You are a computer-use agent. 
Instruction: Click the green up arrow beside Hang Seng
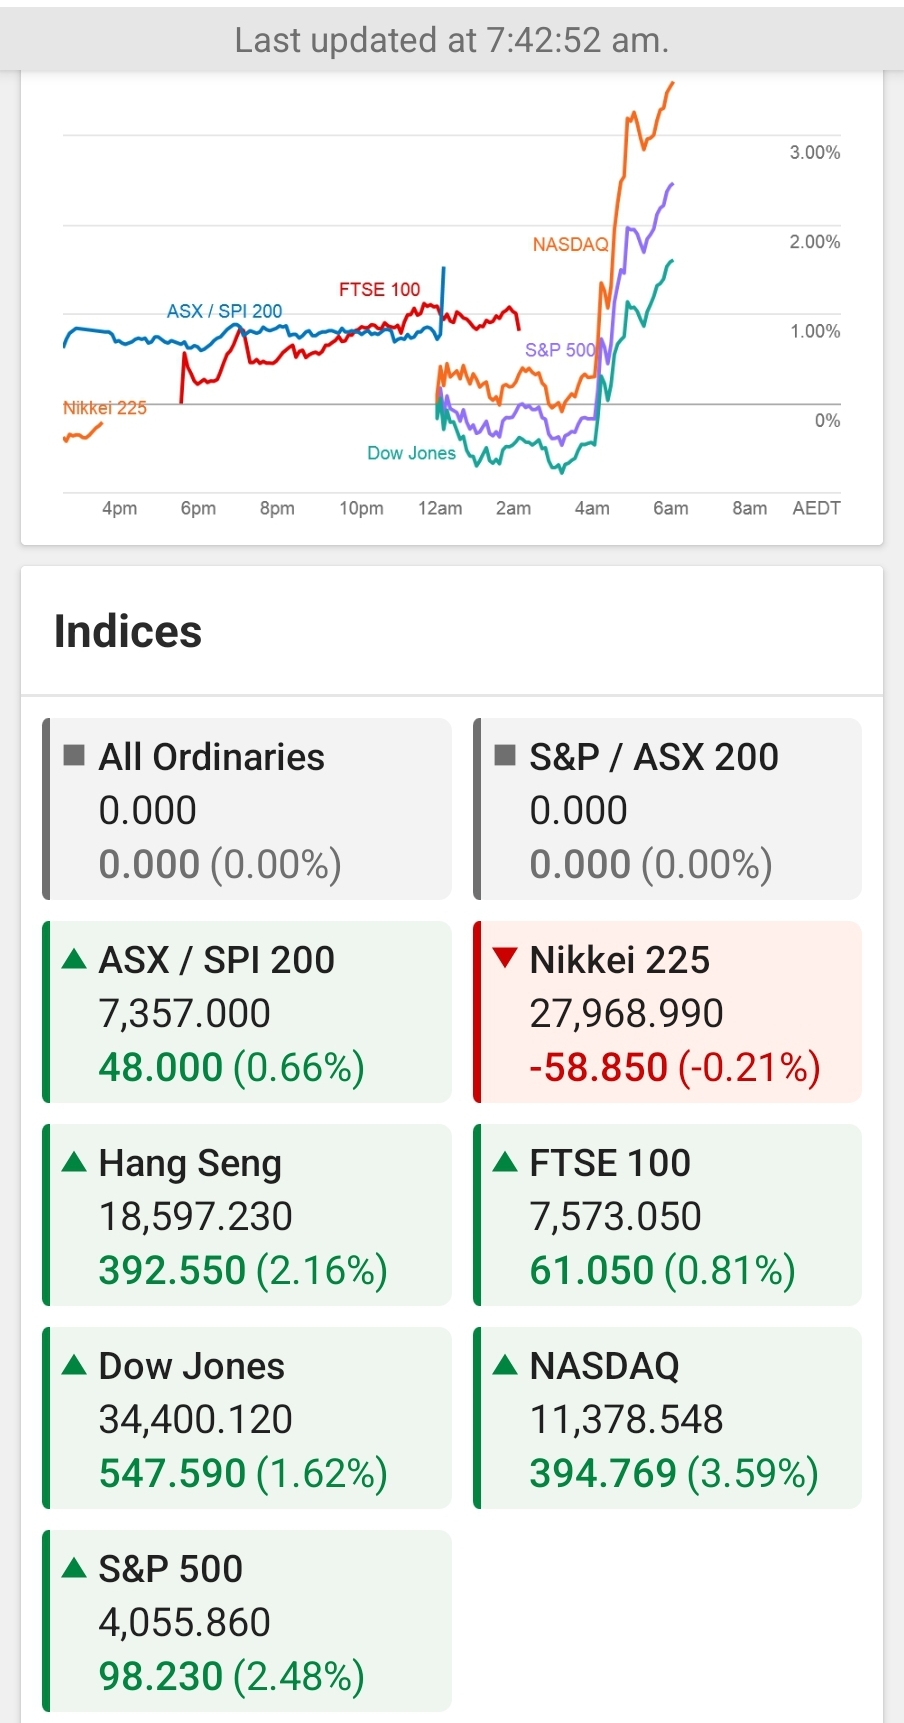click(74, 1162)
